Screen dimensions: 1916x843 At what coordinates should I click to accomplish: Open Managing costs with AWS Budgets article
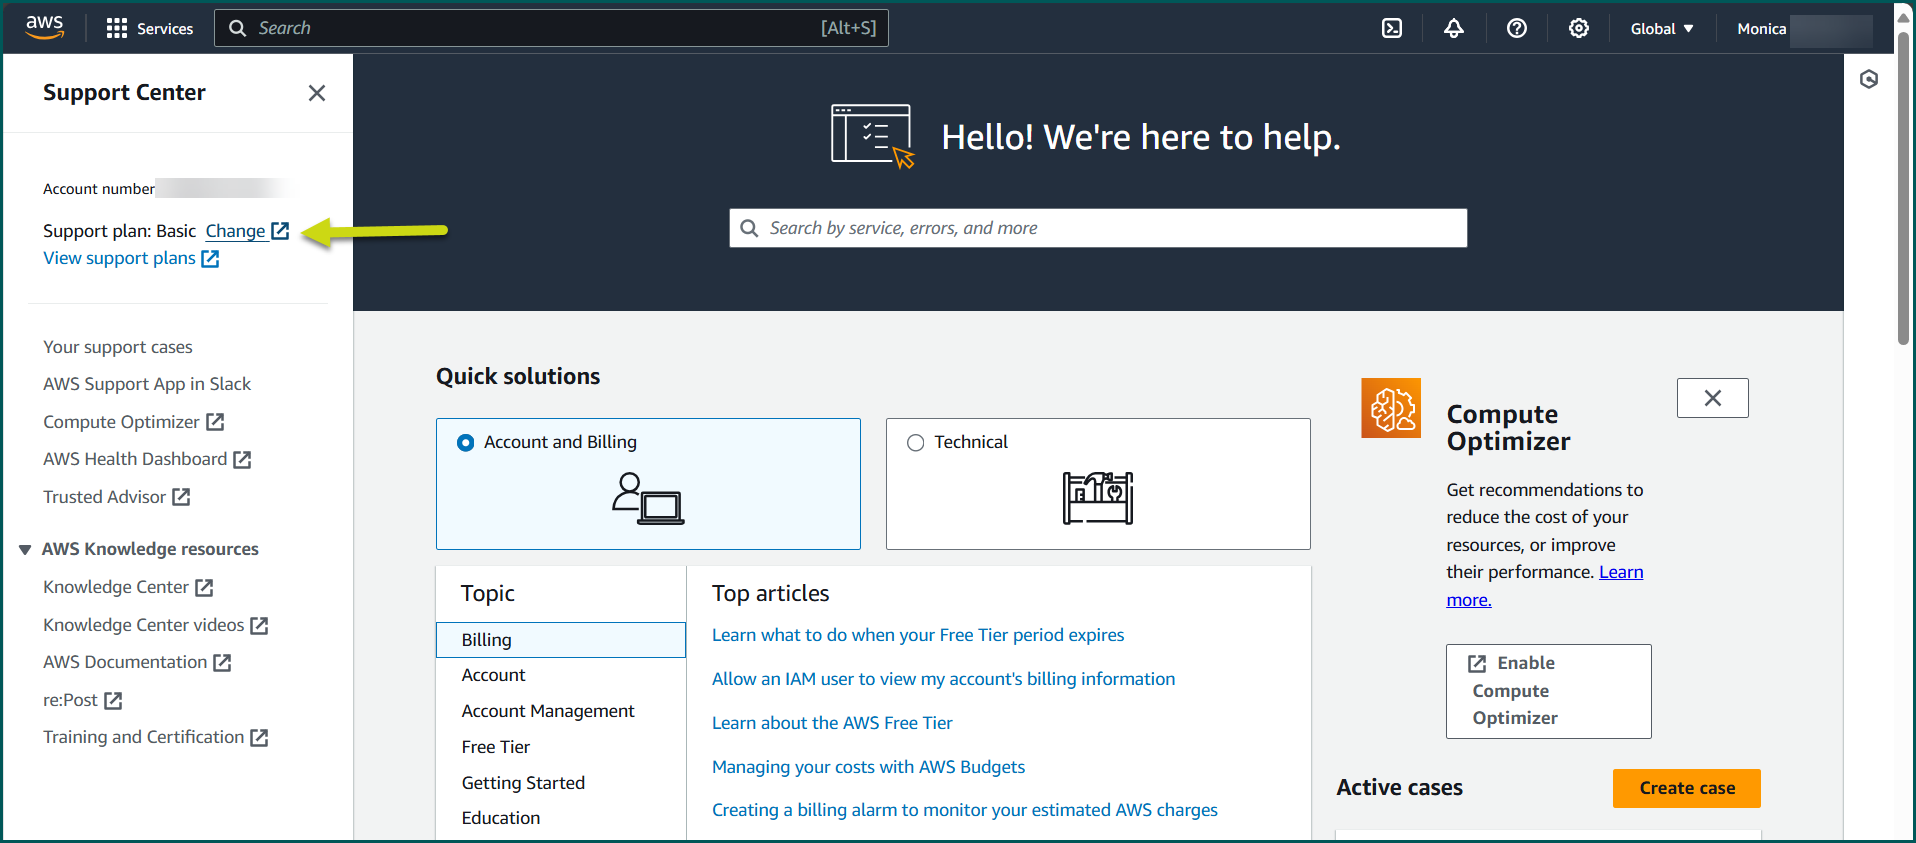tap(868, 767)
